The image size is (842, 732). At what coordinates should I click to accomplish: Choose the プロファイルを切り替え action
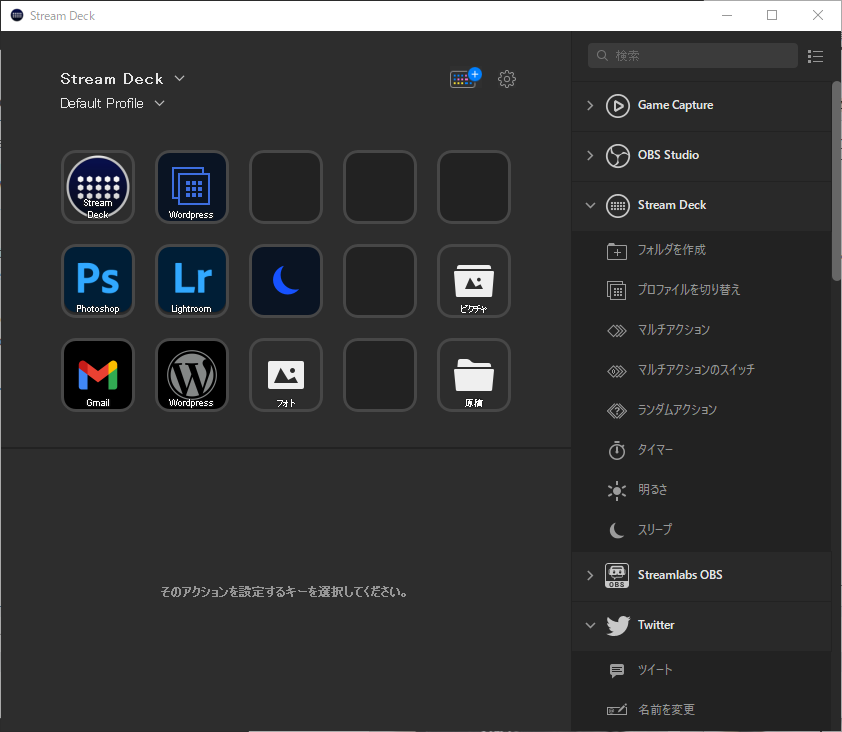701,290
